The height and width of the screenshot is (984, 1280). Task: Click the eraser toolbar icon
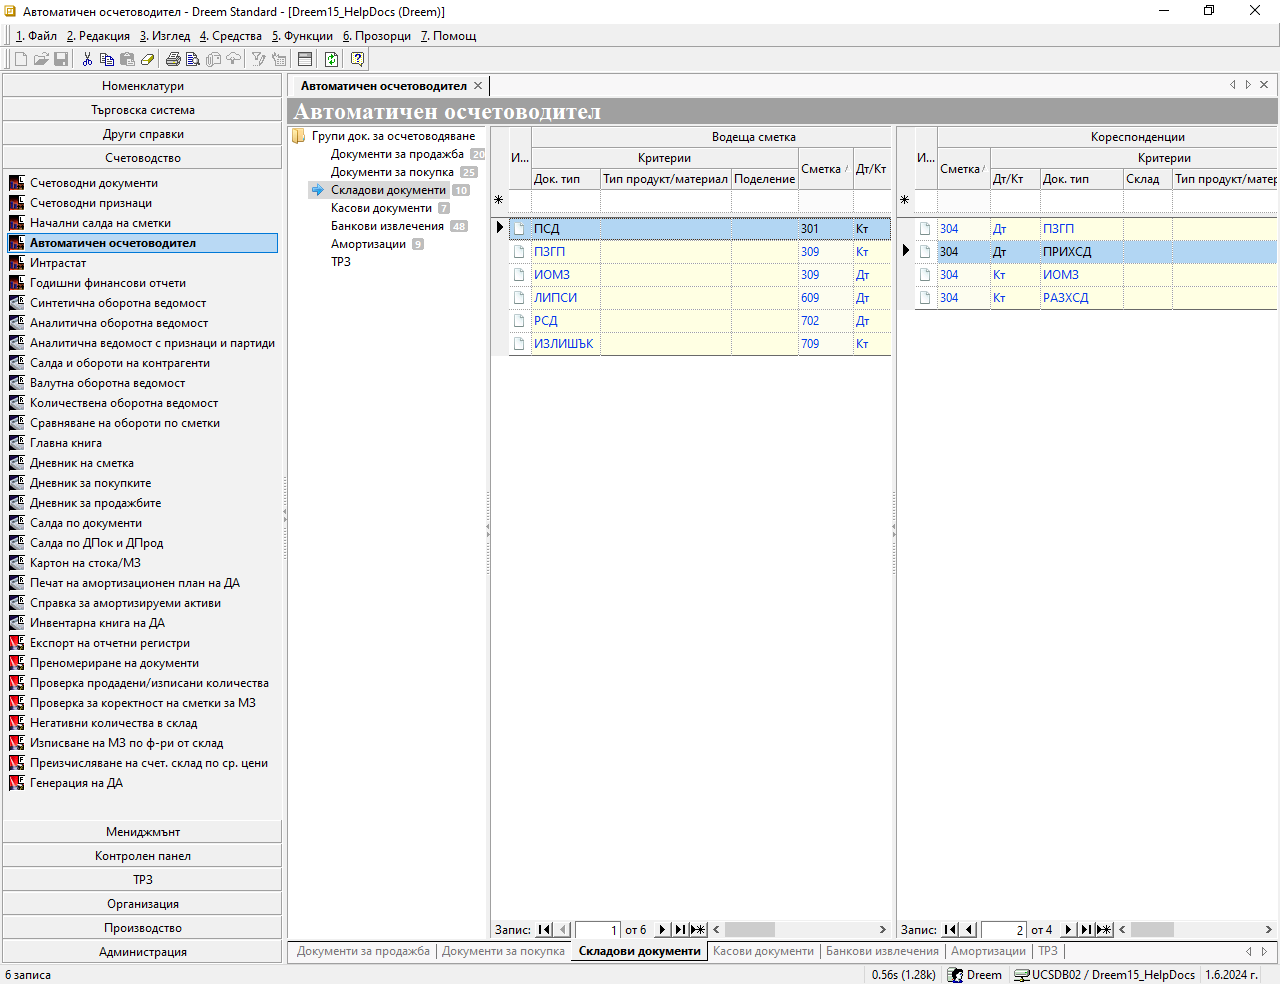tap(147, 59)
